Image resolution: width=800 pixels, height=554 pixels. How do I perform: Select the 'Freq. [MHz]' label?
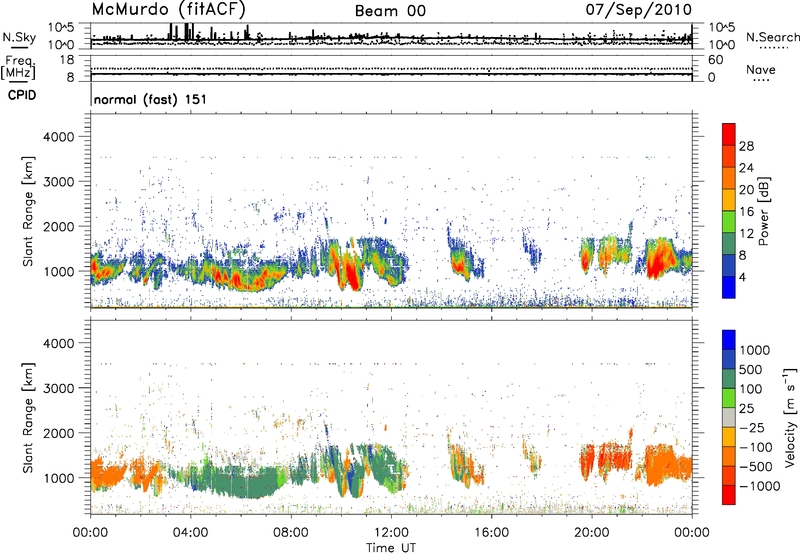point(18,67)
